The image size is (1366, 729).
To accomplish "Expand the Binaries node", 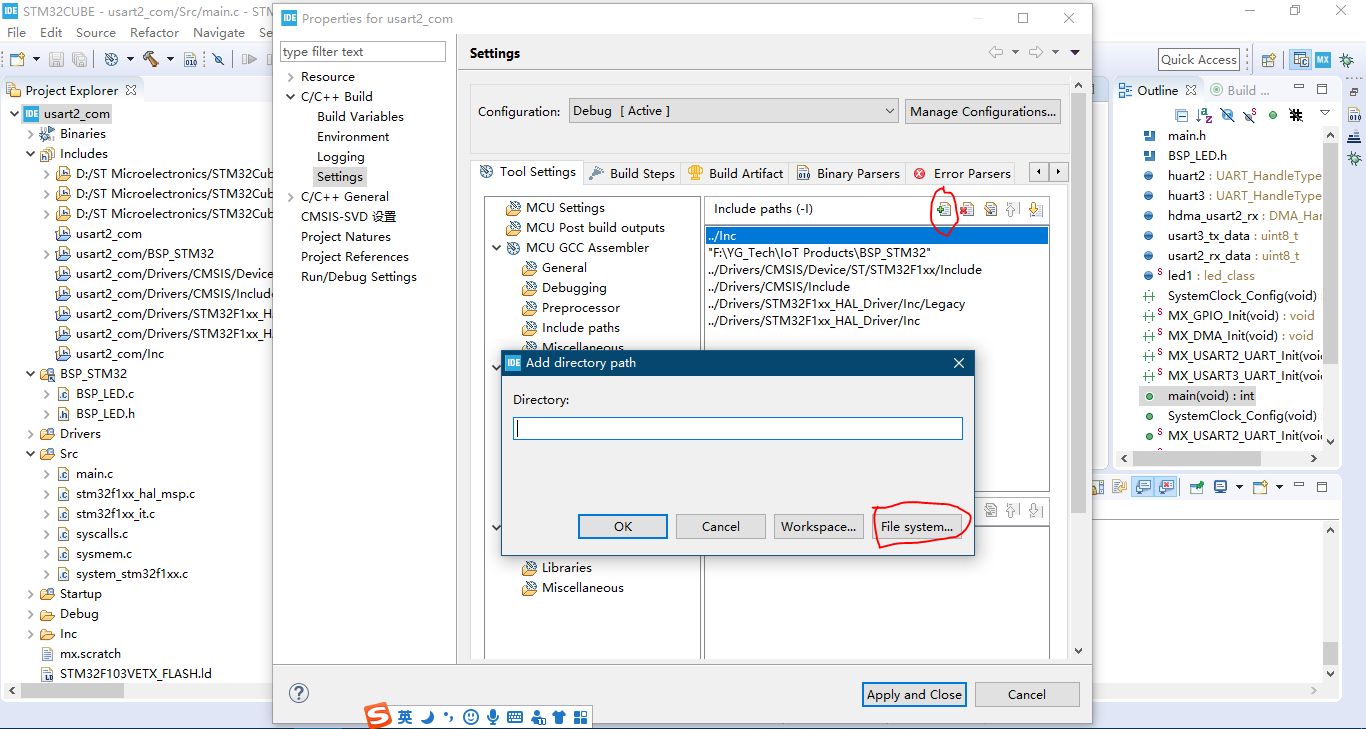I will pos(30,134).
